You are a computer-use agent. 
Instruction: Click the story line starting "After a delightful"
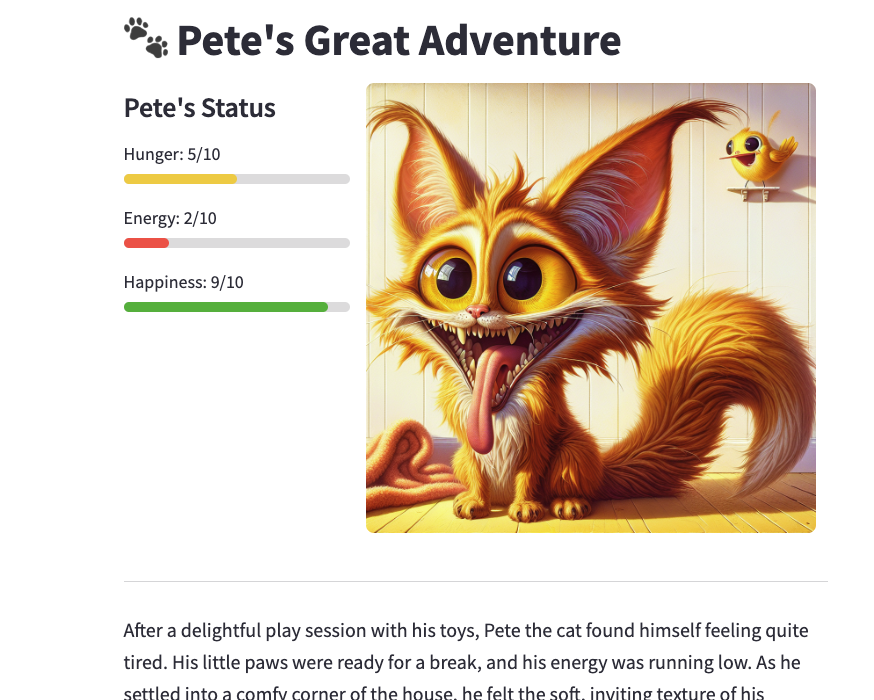coord(465,631)
